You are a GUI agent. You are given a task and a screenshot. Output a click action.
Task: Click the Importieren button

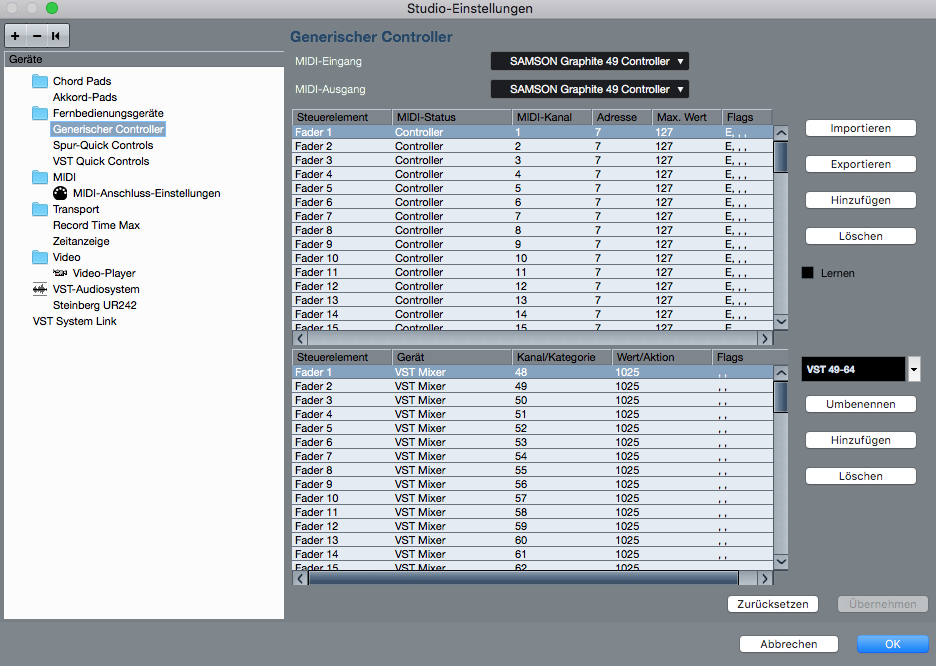click(x=860, y=128)
